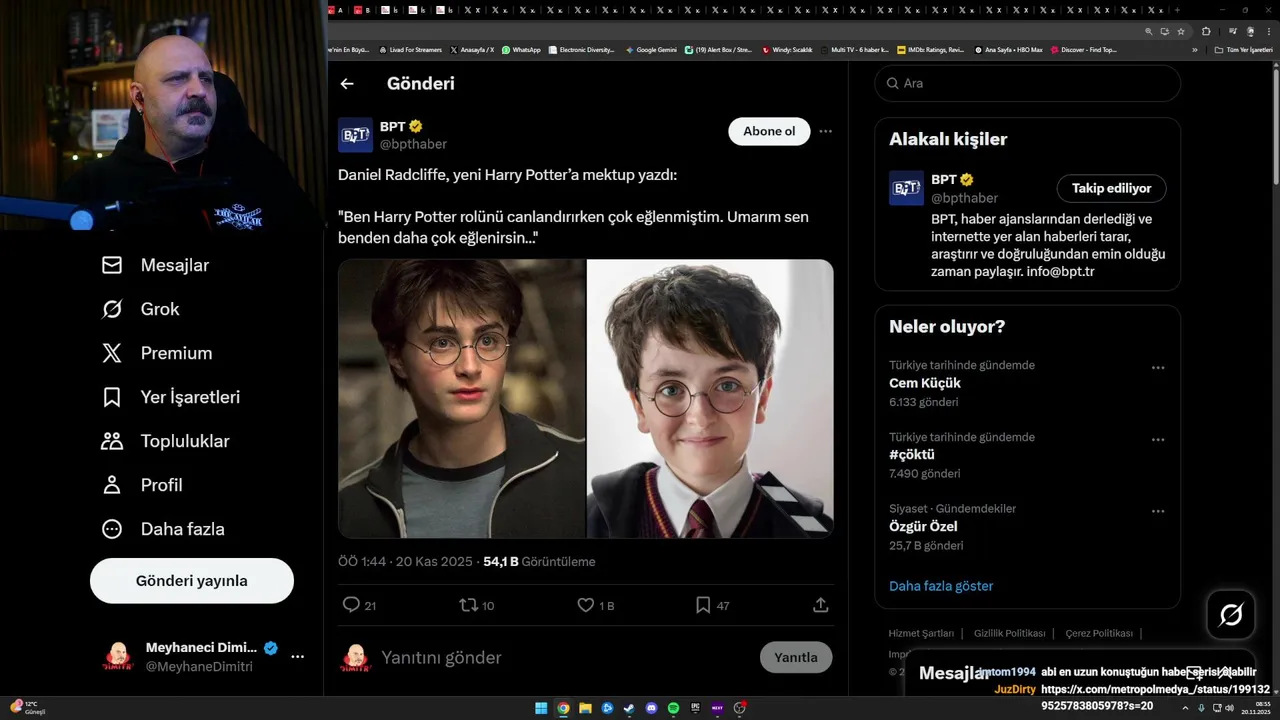This screenshot has height=720, width=1280.
Task: Open Hizmet Şartları footer link
Action: click(921, 633)
